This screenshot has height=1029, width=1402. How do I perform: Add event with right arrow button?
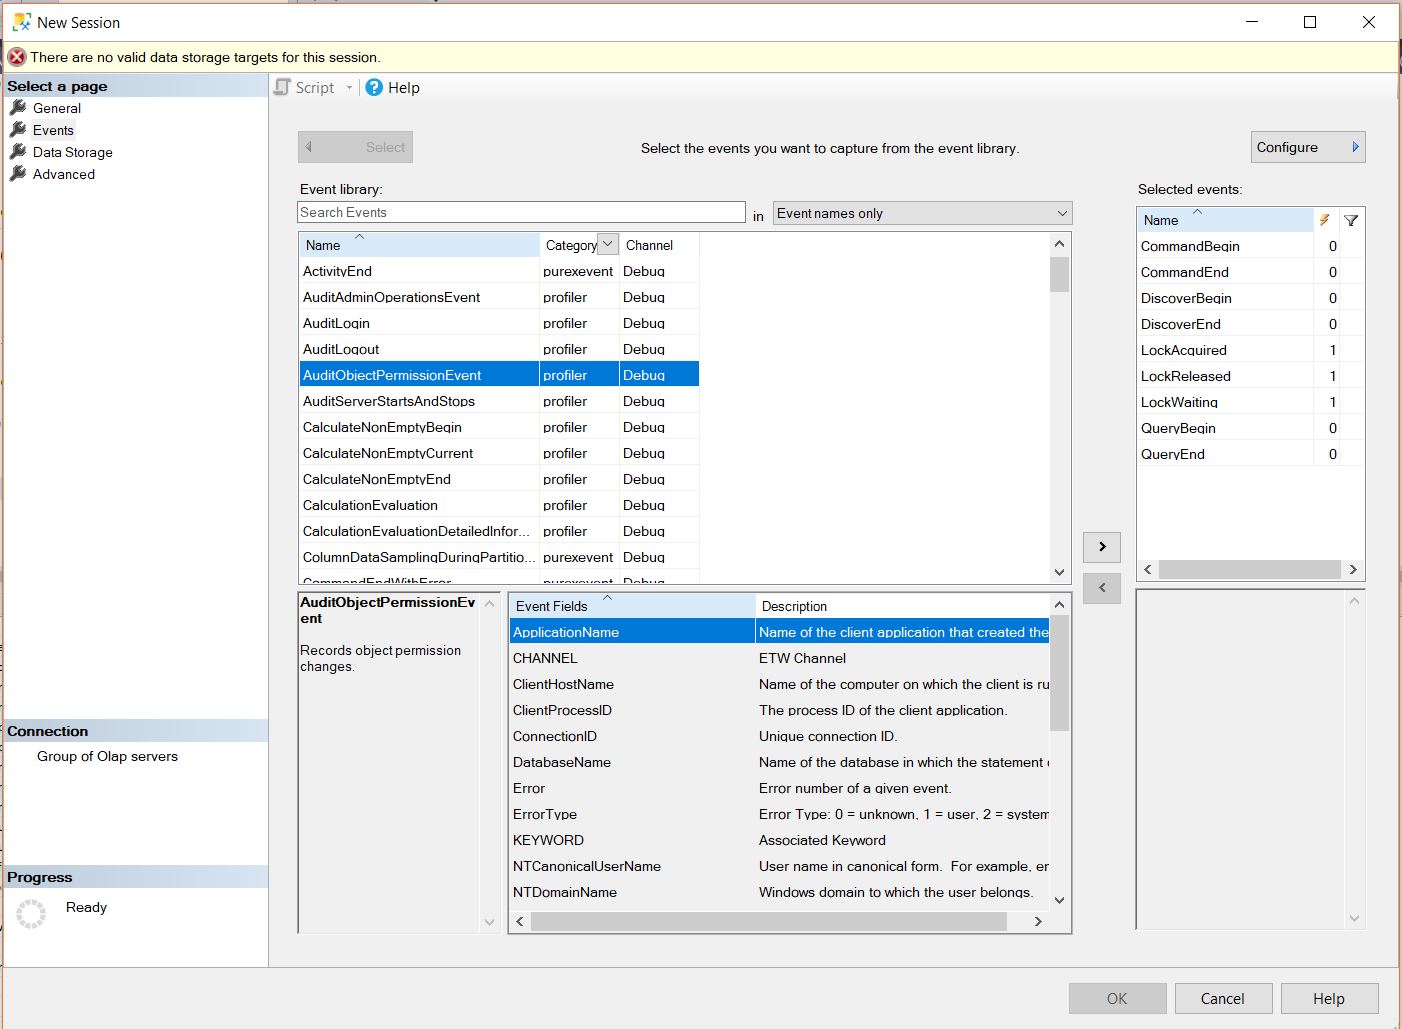point(1102,546)
